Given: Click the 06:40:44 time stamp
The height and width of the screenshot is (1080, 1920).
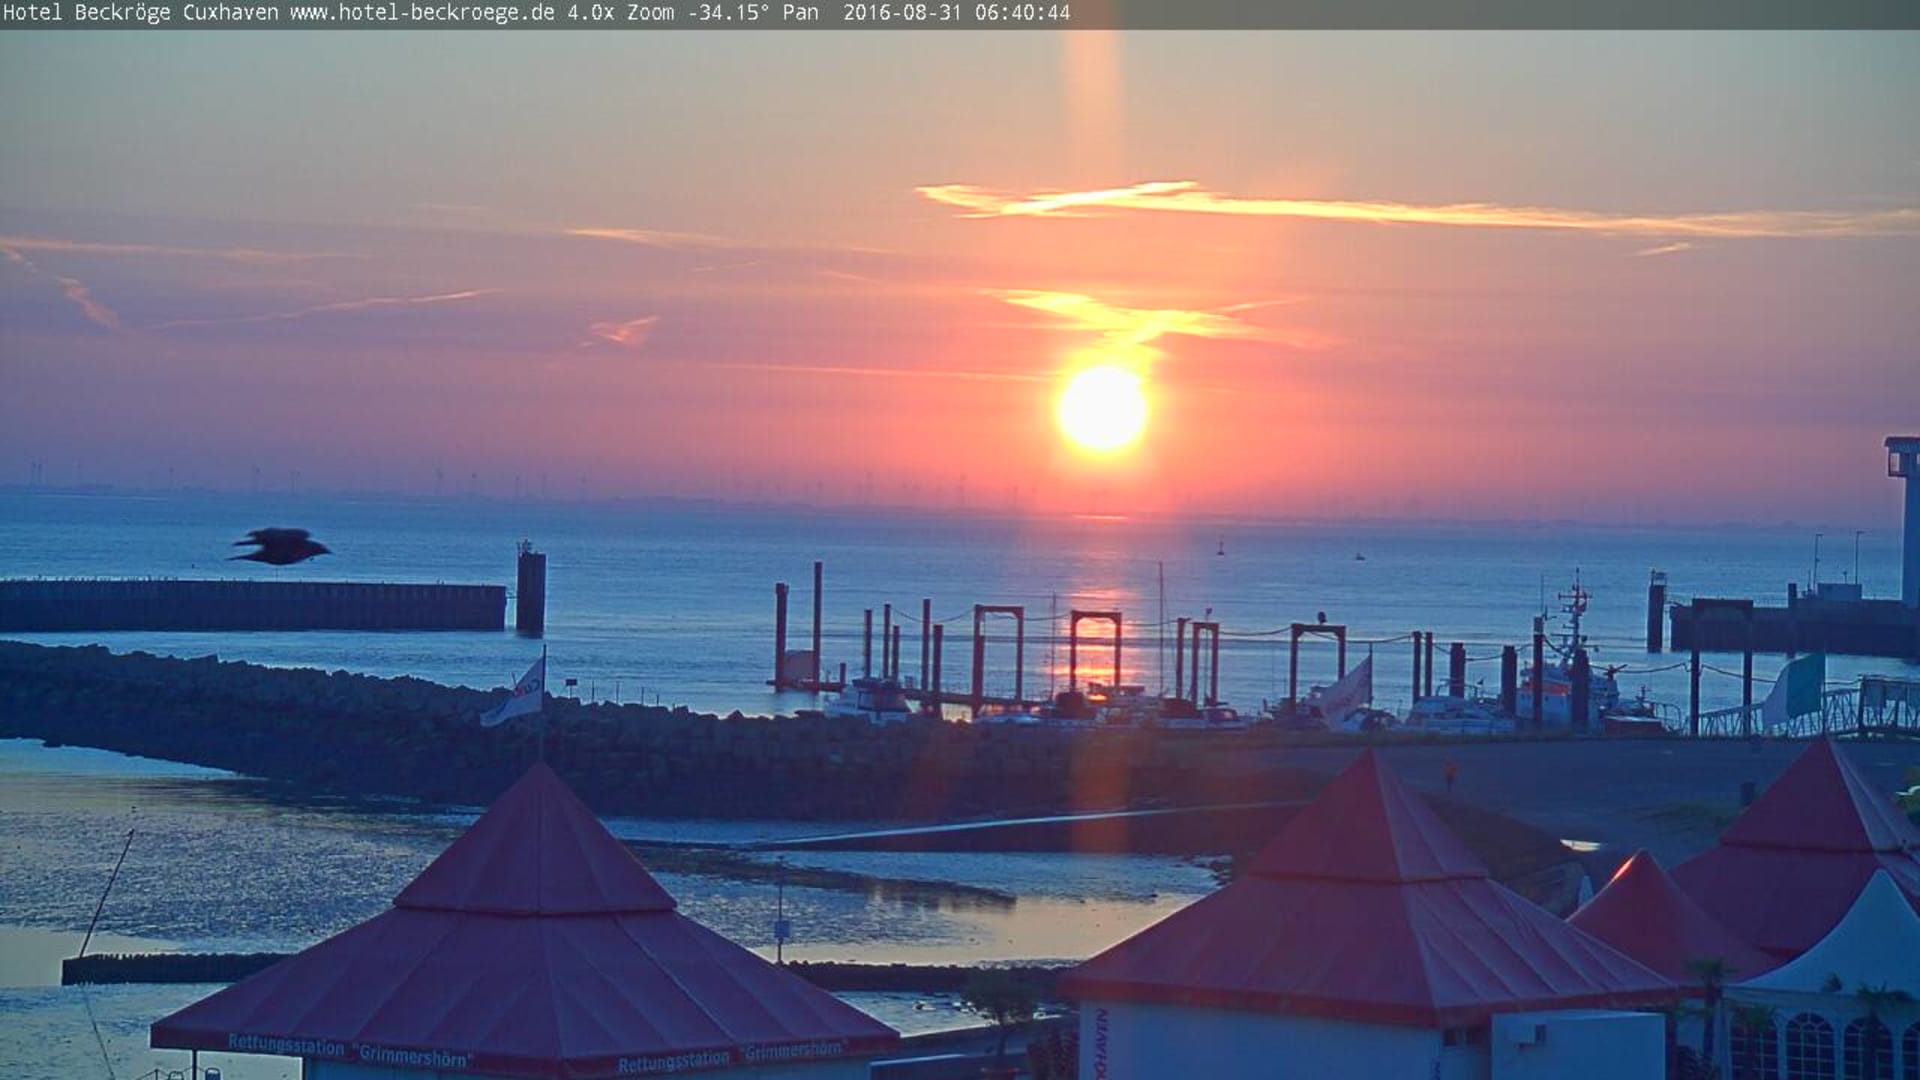Looking at the screenshot, I should 1020,13.
